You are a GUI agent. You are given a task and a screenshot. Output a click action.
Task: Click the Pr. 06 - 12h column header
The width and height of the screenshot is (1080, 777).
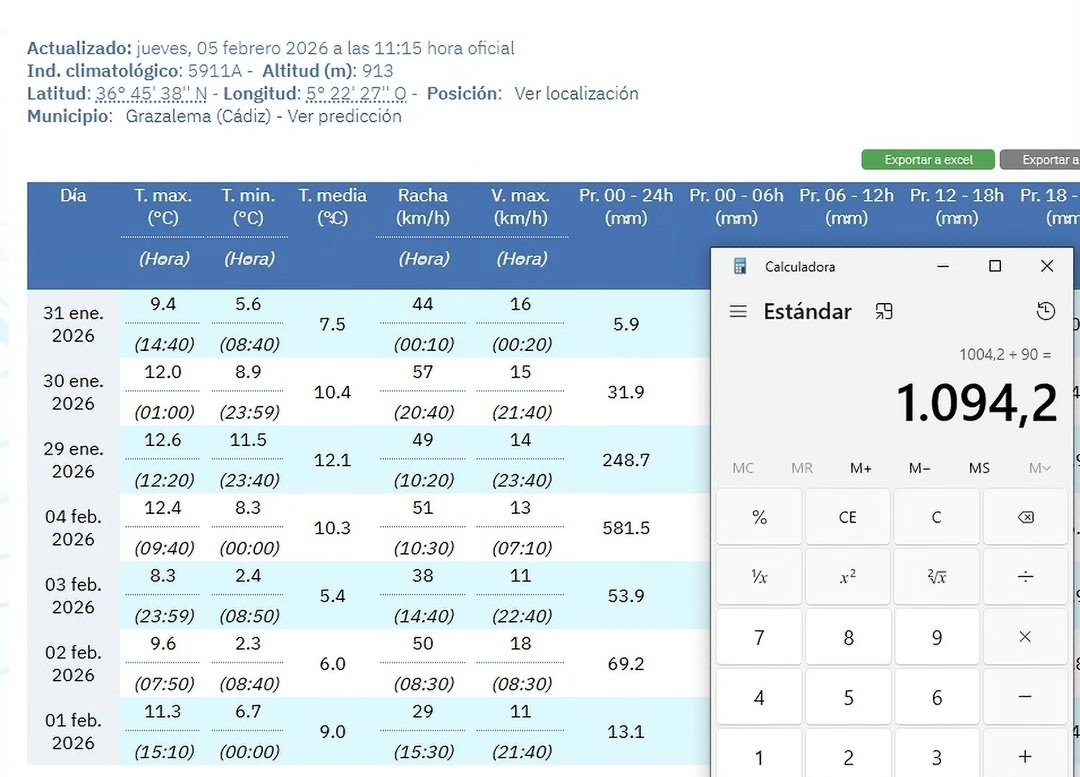[847, 207]
